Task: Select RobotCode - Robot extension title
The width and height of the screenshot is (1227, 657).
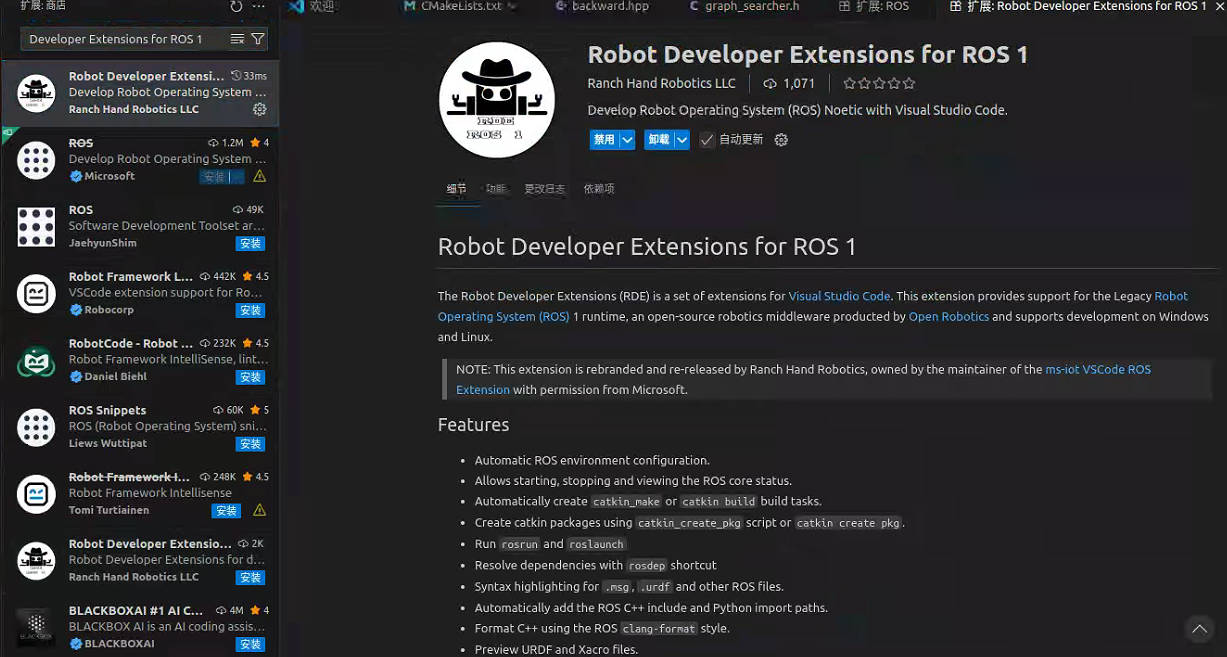Action: [x=131, y=343]
